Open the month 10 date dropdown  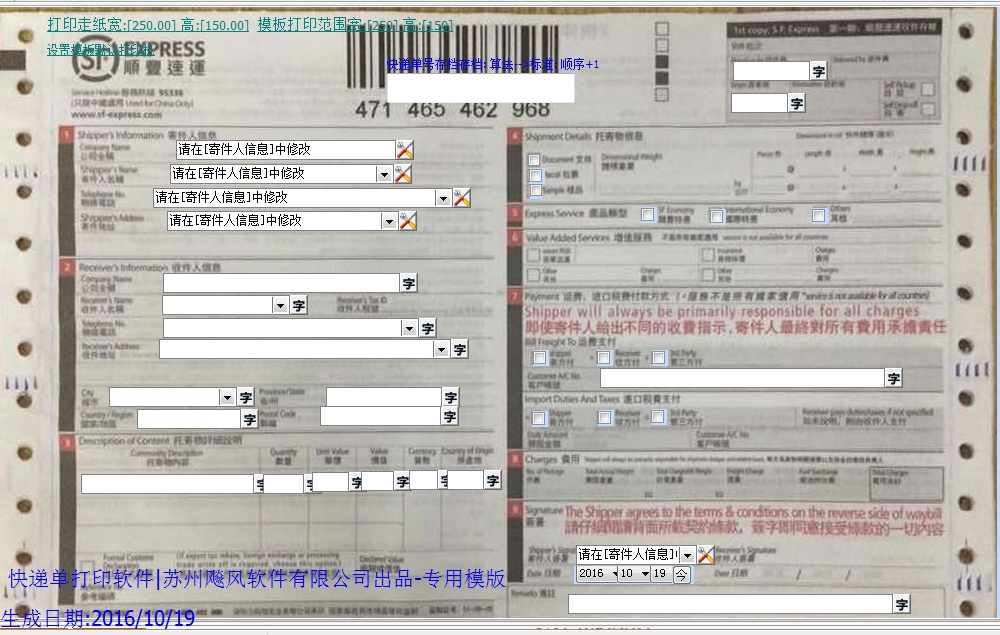[x=645, y=574]
